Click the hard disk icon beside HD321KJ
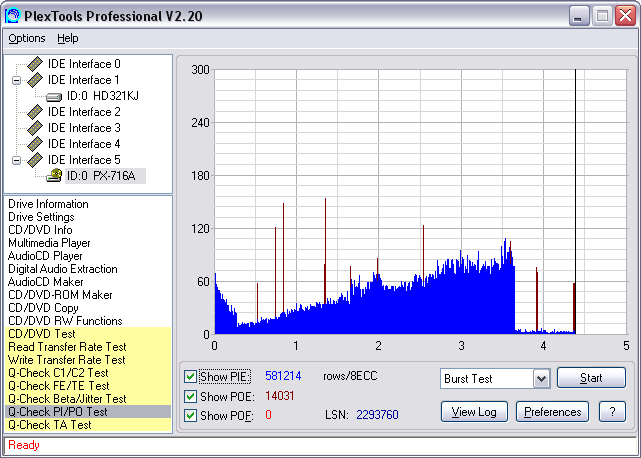641x458 pixels. 54,97
